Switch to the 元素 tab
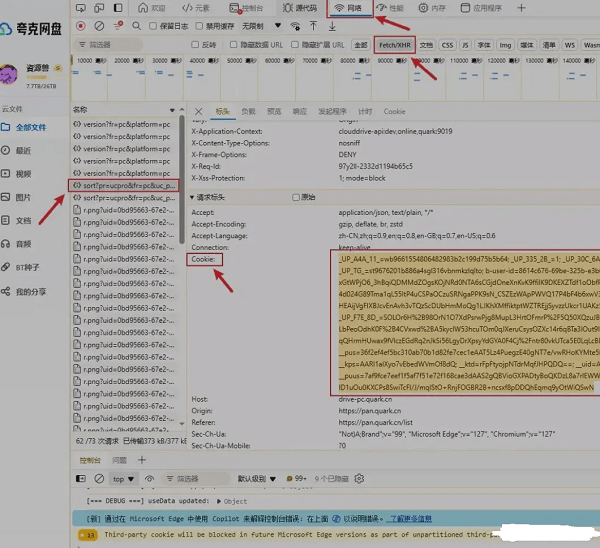Viewport: 600px width, 548px height. tap(196, 8)
